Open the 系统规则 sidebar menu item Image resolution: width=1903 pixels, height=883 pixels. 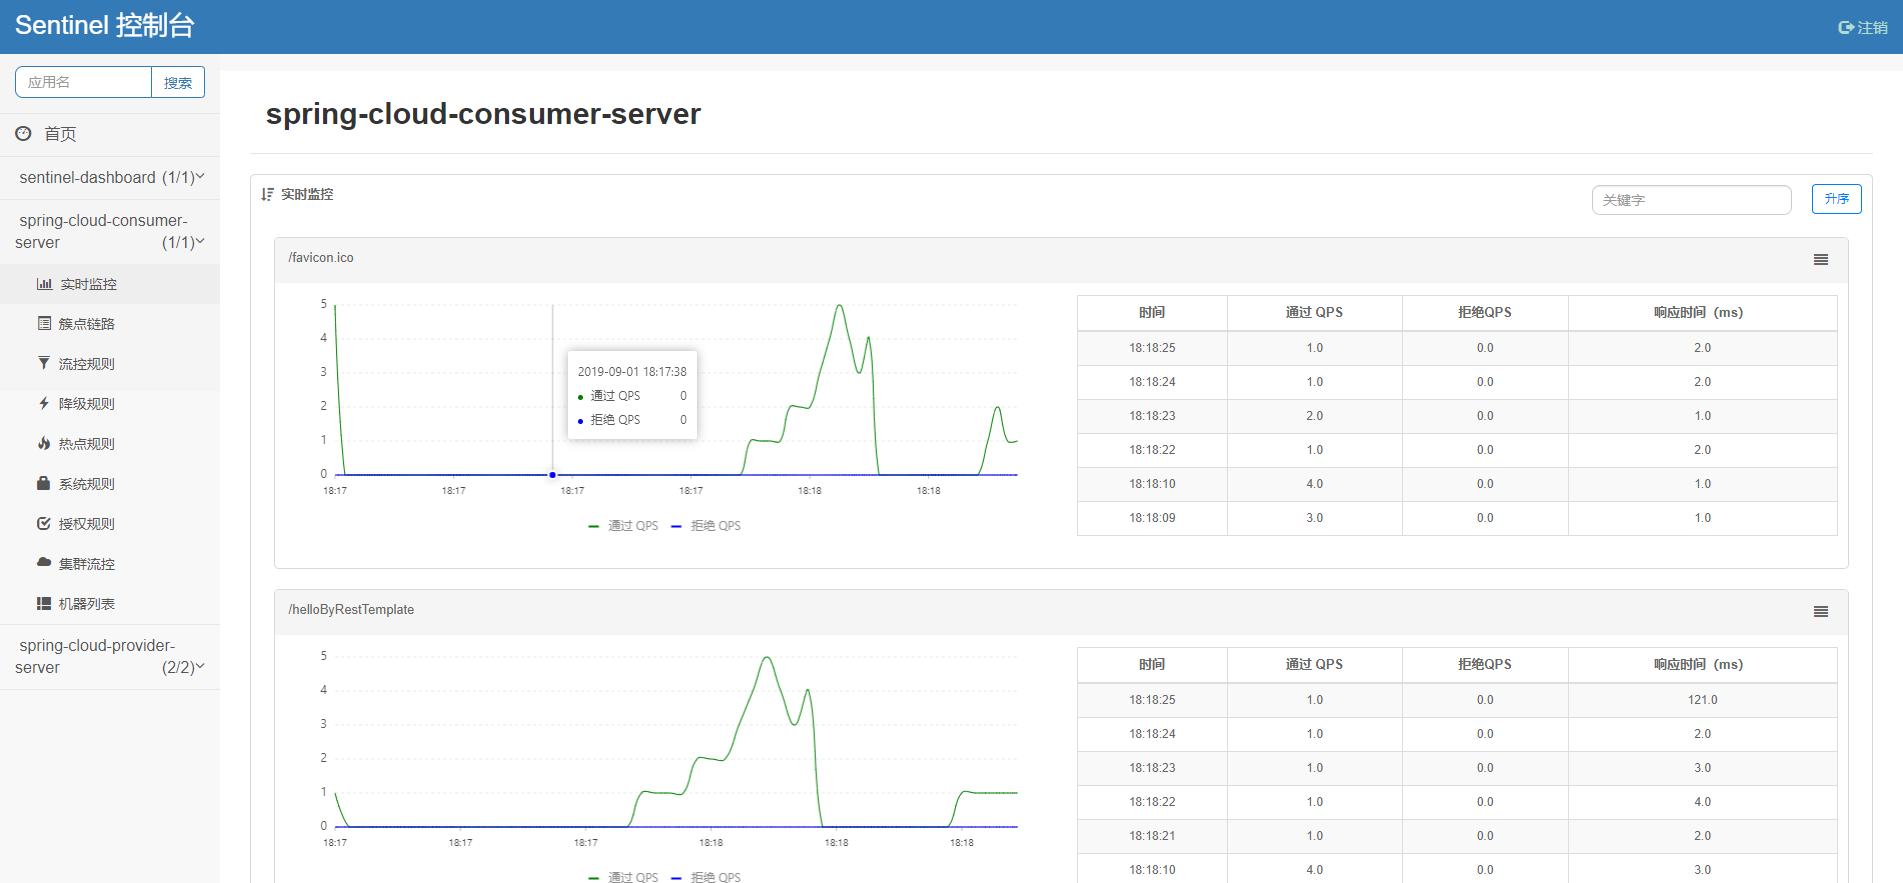click(x=110, y=484)
